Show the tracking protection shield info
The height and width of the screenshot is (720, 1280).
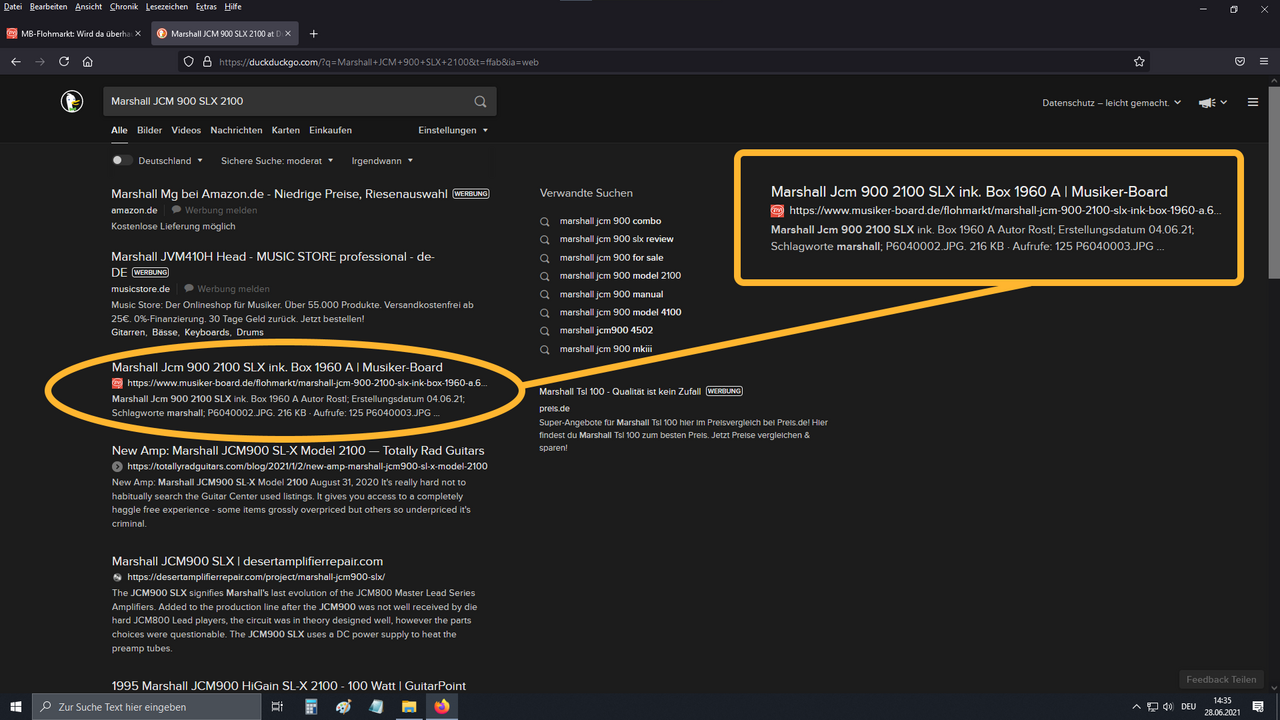click(189, 61)
